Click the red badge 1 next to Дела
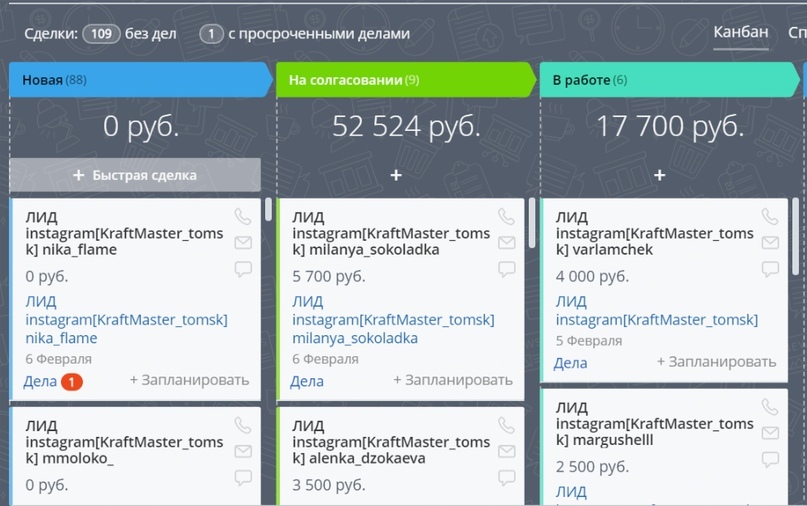This screenshot has width=807, height=506. tap(72, 382)
